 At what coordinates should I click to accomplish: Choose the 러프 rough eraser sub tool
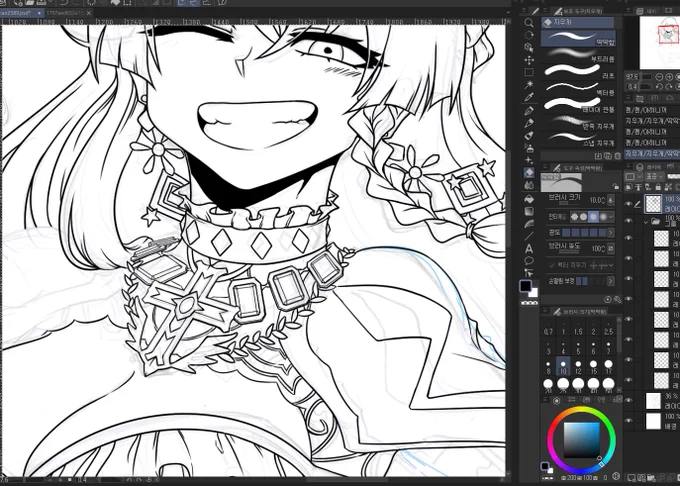(x=578, y=72)
